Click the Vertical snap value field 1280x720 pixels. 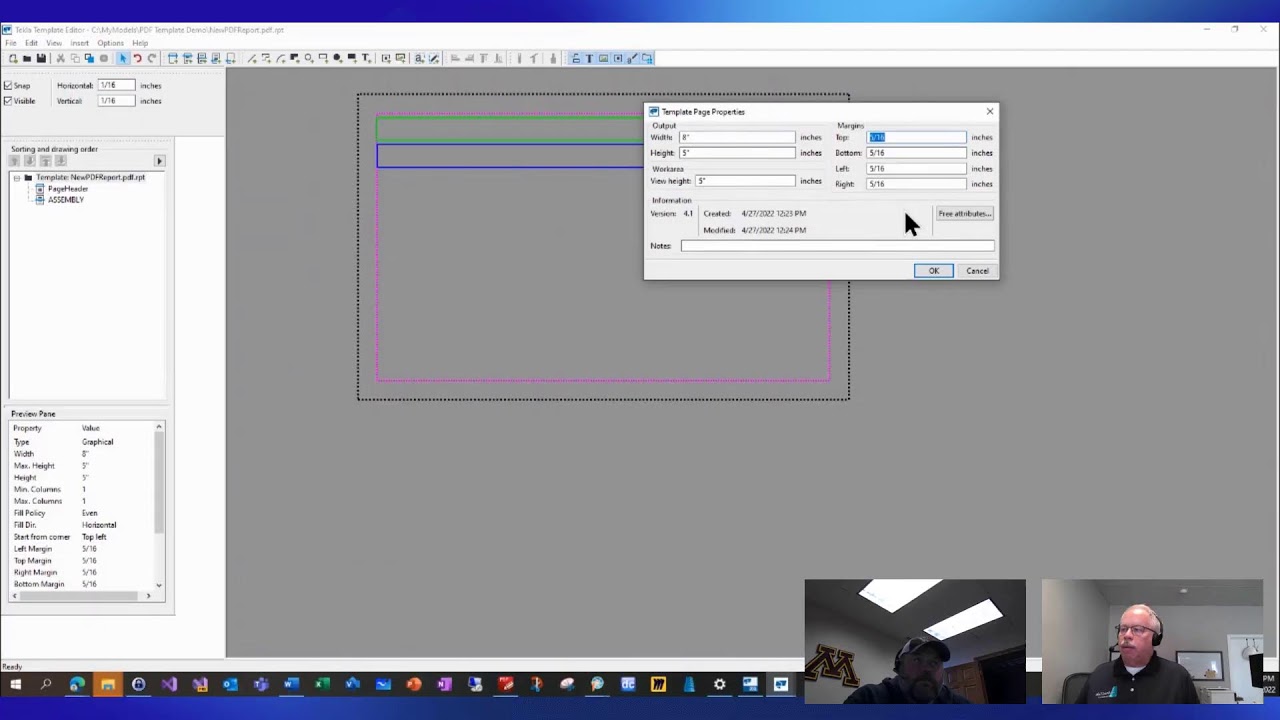click(x=115, y=101)
